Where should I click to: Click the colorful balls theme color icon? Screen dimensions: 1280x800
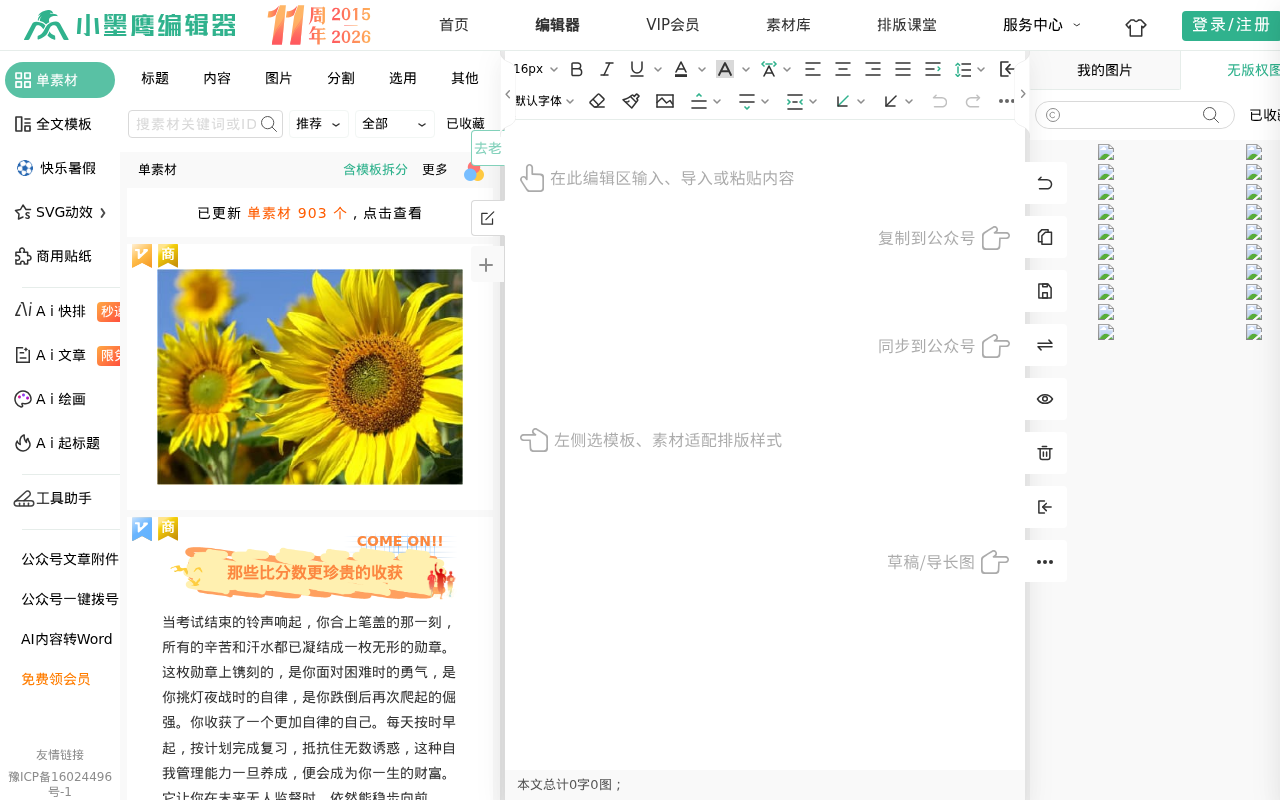click(474, 172)
